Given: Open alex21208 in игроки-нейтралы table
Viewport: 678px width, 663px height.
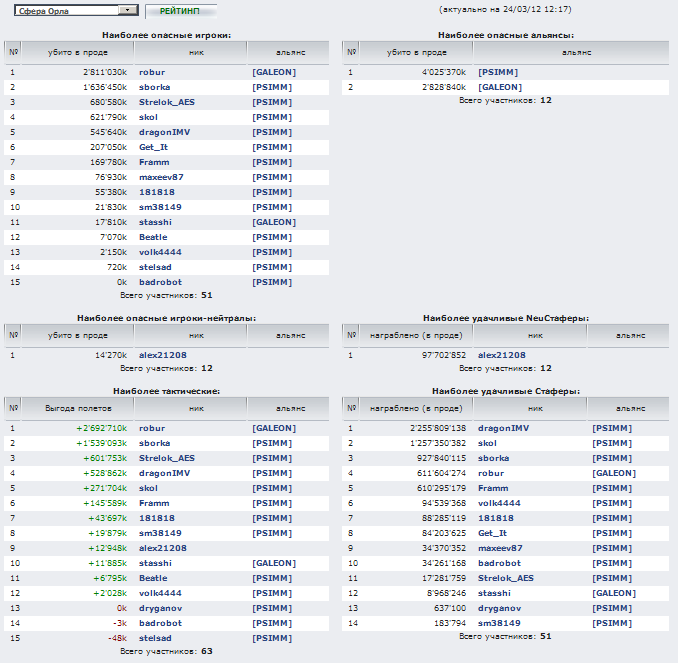Looking at the screenshot, I should coord(164,354).
